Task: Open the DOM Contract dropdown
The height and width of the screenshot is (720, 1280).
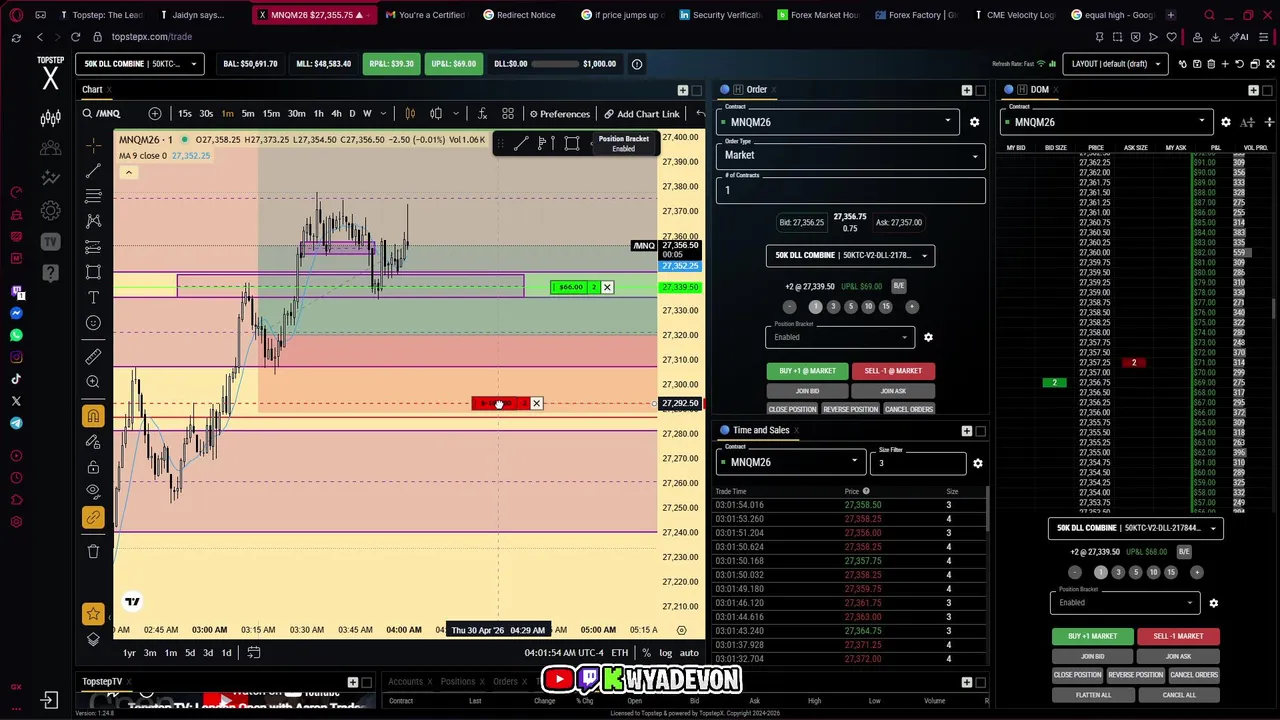Action: tap(1106, 122)
